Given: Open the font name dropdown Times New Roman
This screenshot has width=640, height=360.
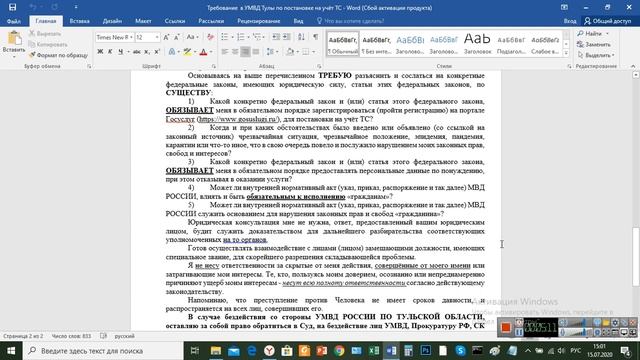Looking at the screenshot, I should (131, 37).
